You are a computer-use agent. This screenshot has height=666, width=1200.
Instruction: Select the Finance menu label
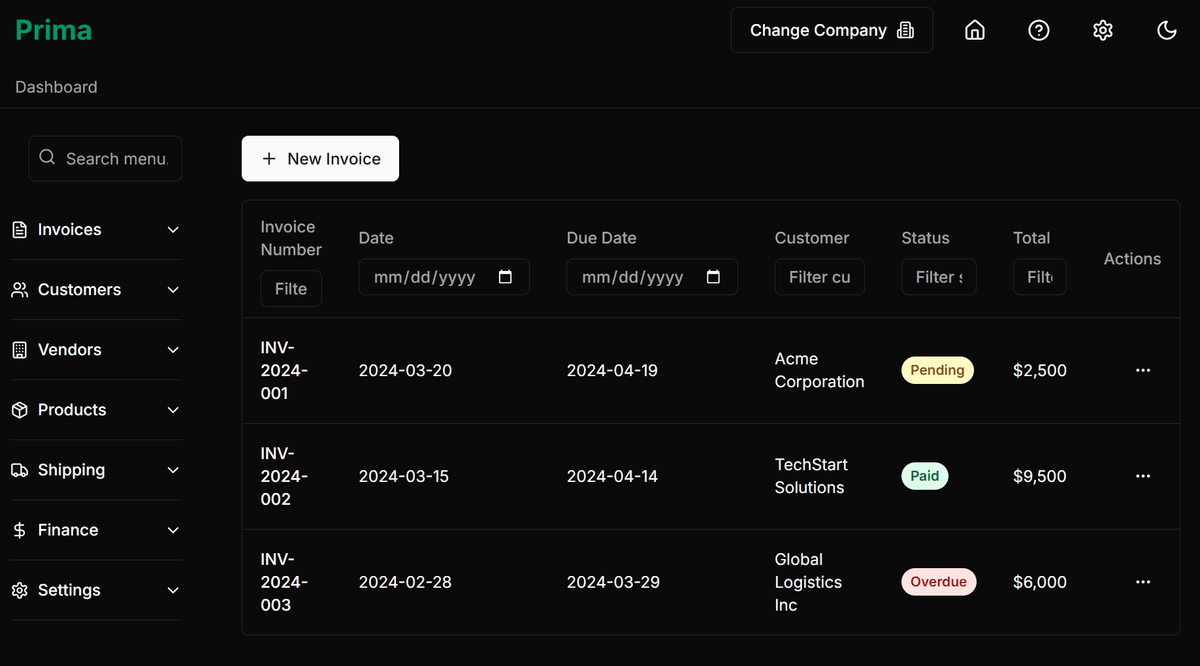pyautogui.click(x=68, y=530)
